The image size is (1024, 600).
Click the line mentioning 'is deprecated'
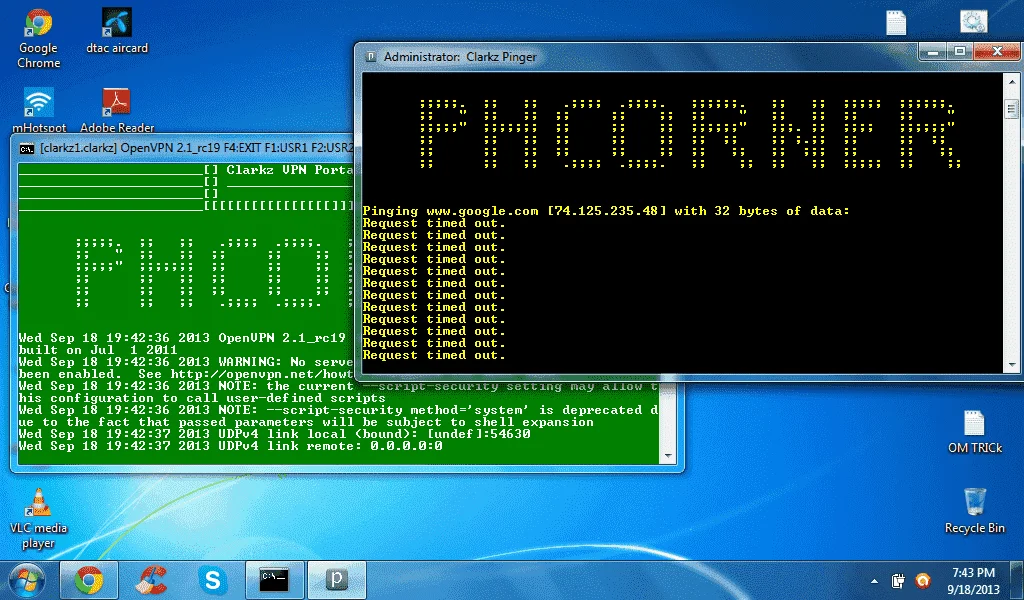(338, 410)
